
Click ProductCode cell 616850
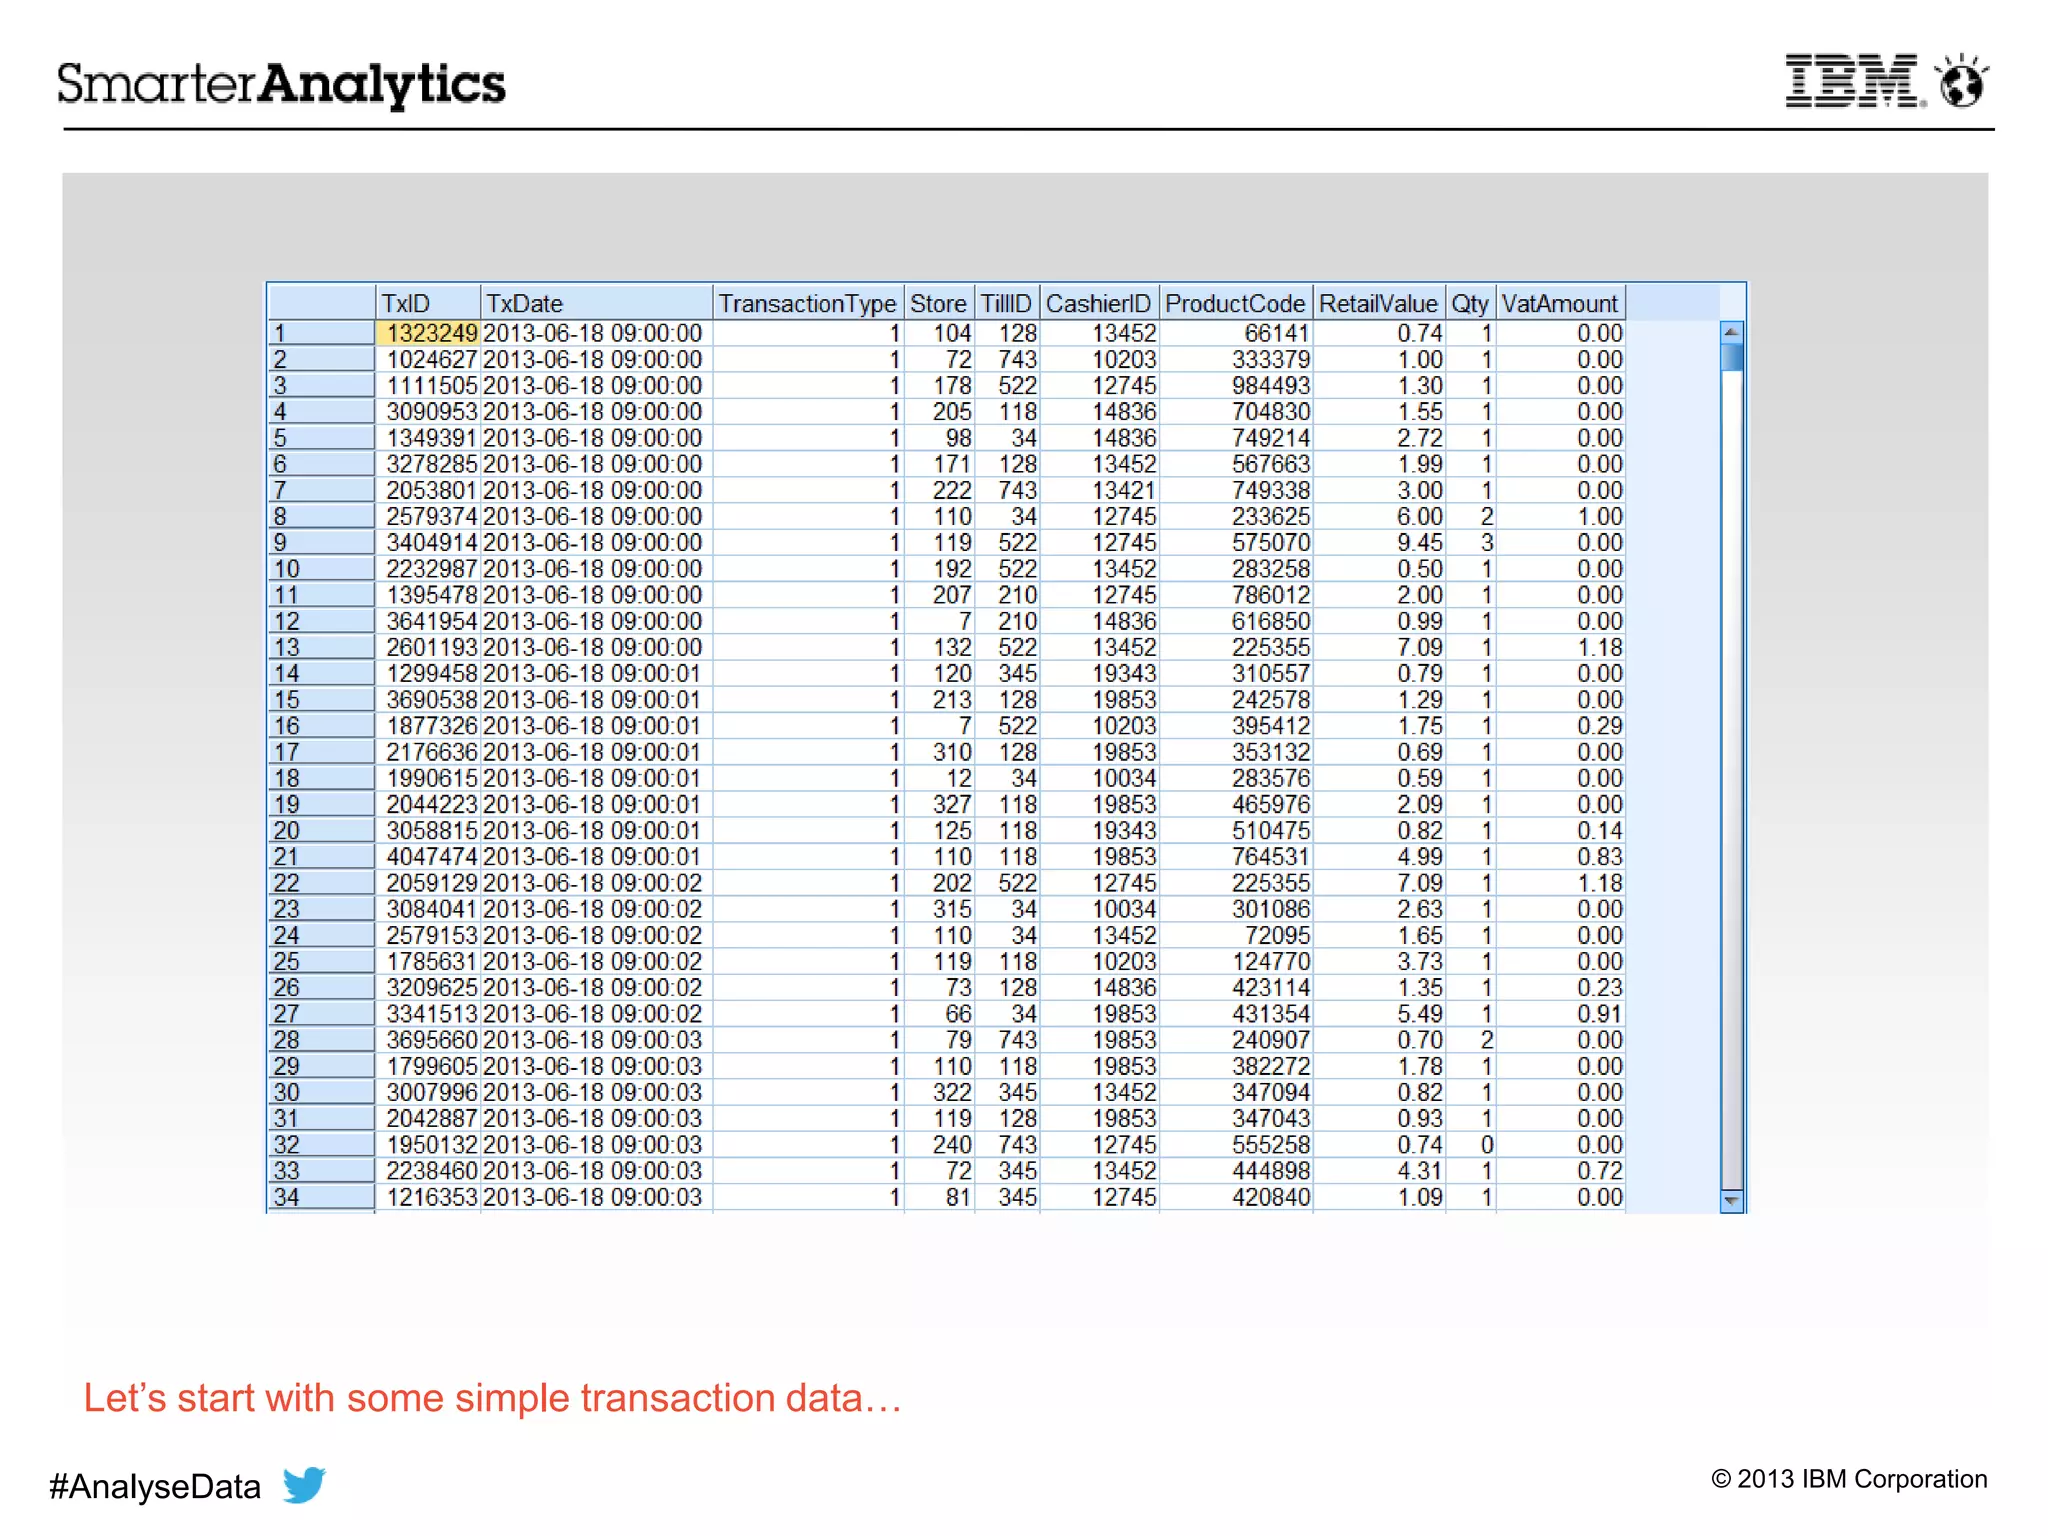(1236, 621)
